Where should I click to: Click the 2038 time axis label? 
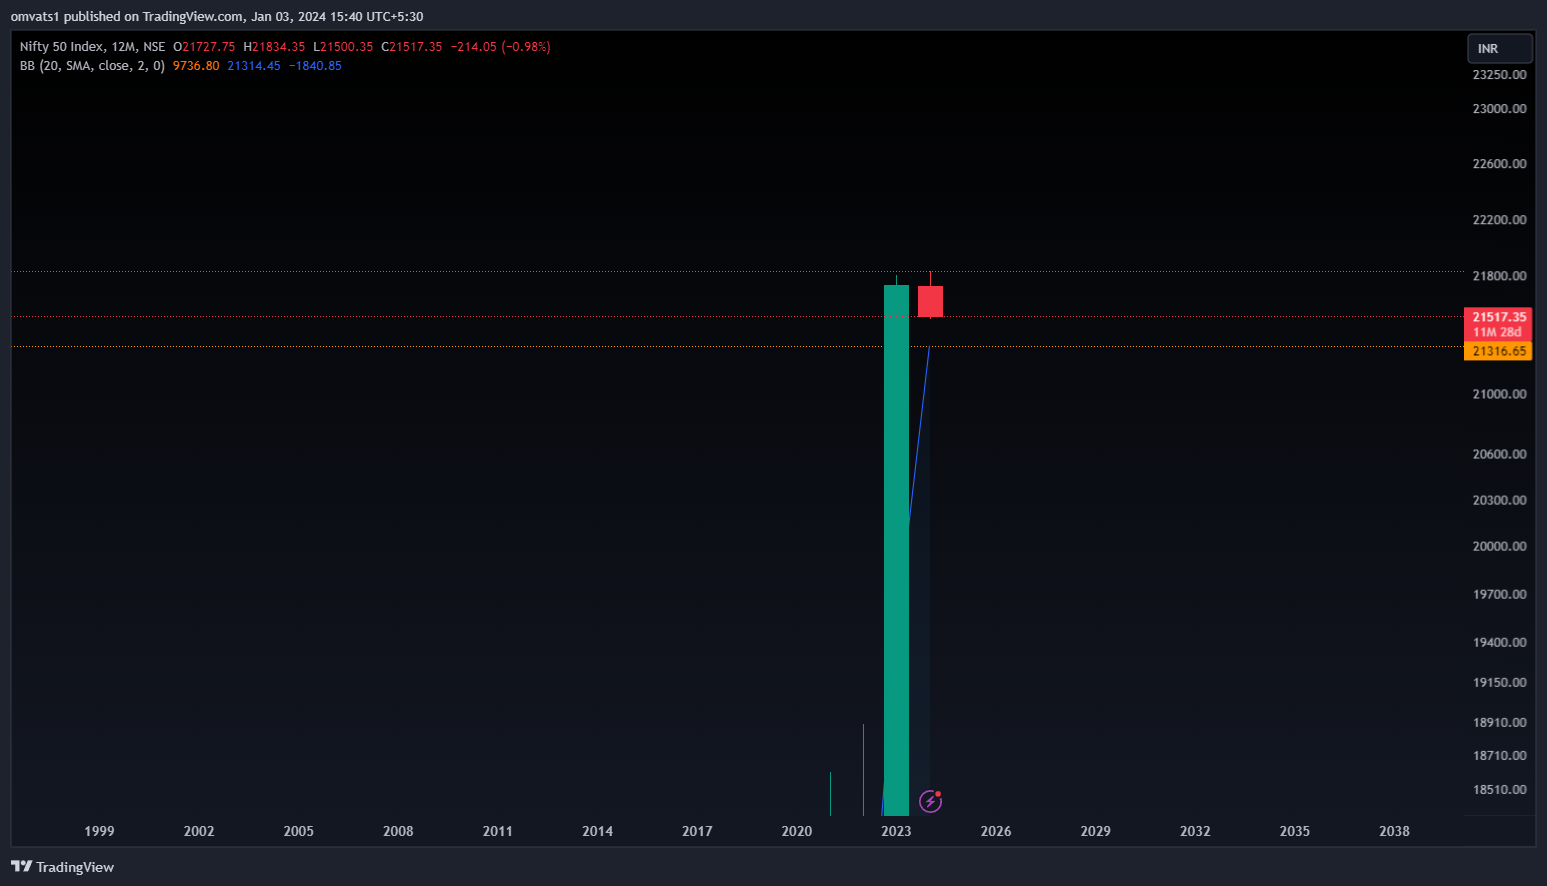point(1395,831)
